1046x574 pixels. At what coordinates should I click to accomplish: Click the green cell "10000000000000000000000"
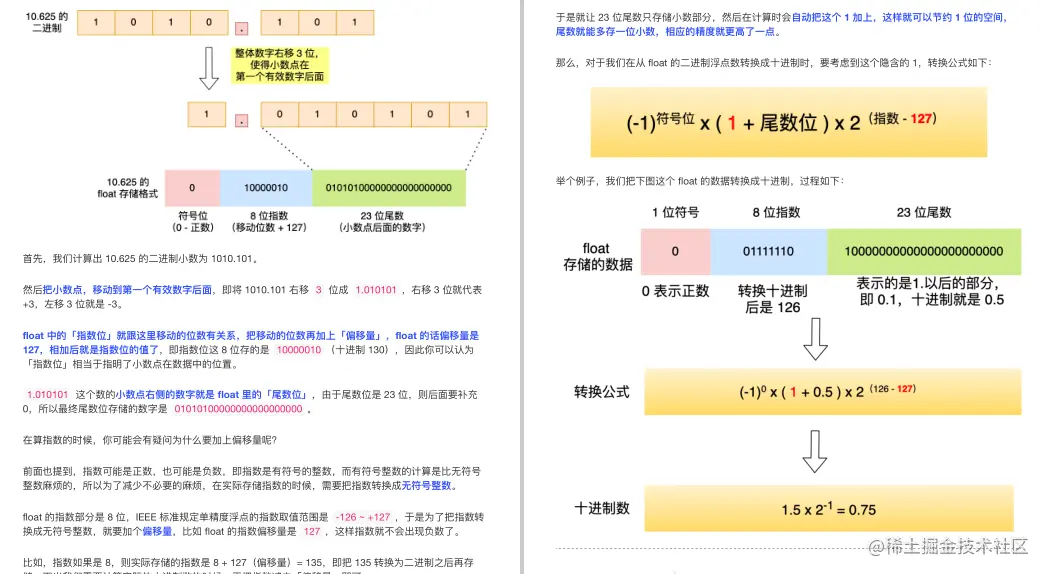tap(924, 252)
